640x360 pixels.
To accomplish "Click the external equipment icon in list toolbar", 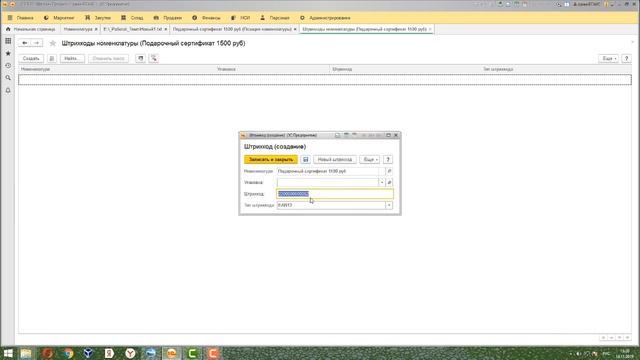I will coord(140,58).
